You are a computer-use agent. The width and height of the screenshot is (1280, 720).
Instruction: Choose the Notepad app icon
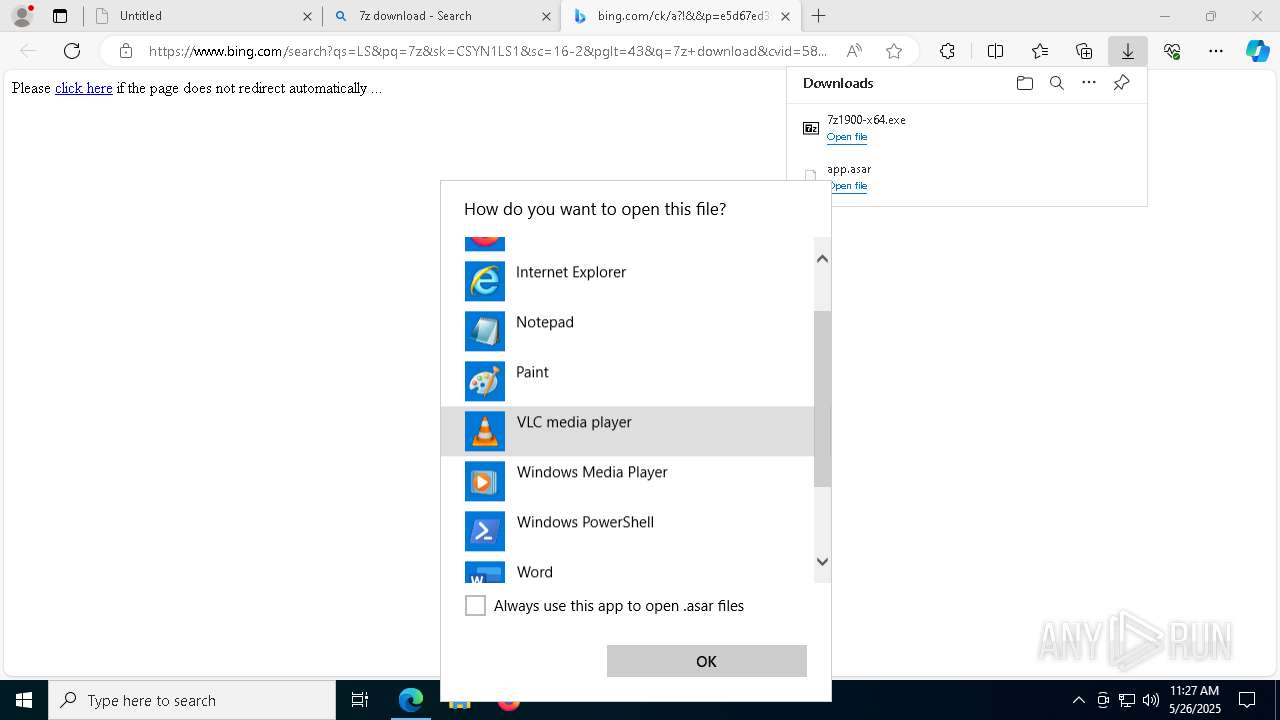pos(485,331)
